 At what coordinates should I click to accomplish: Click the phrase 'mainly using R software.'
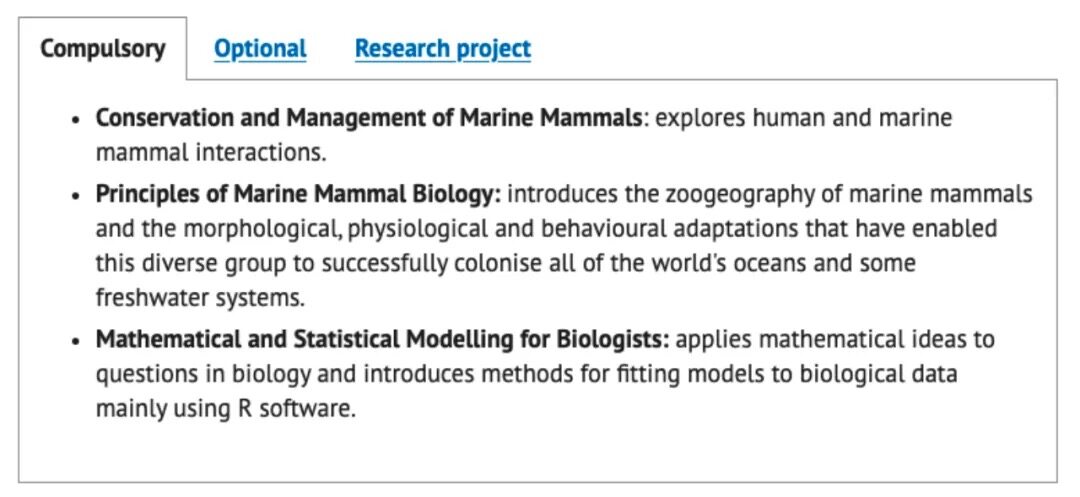226,409
